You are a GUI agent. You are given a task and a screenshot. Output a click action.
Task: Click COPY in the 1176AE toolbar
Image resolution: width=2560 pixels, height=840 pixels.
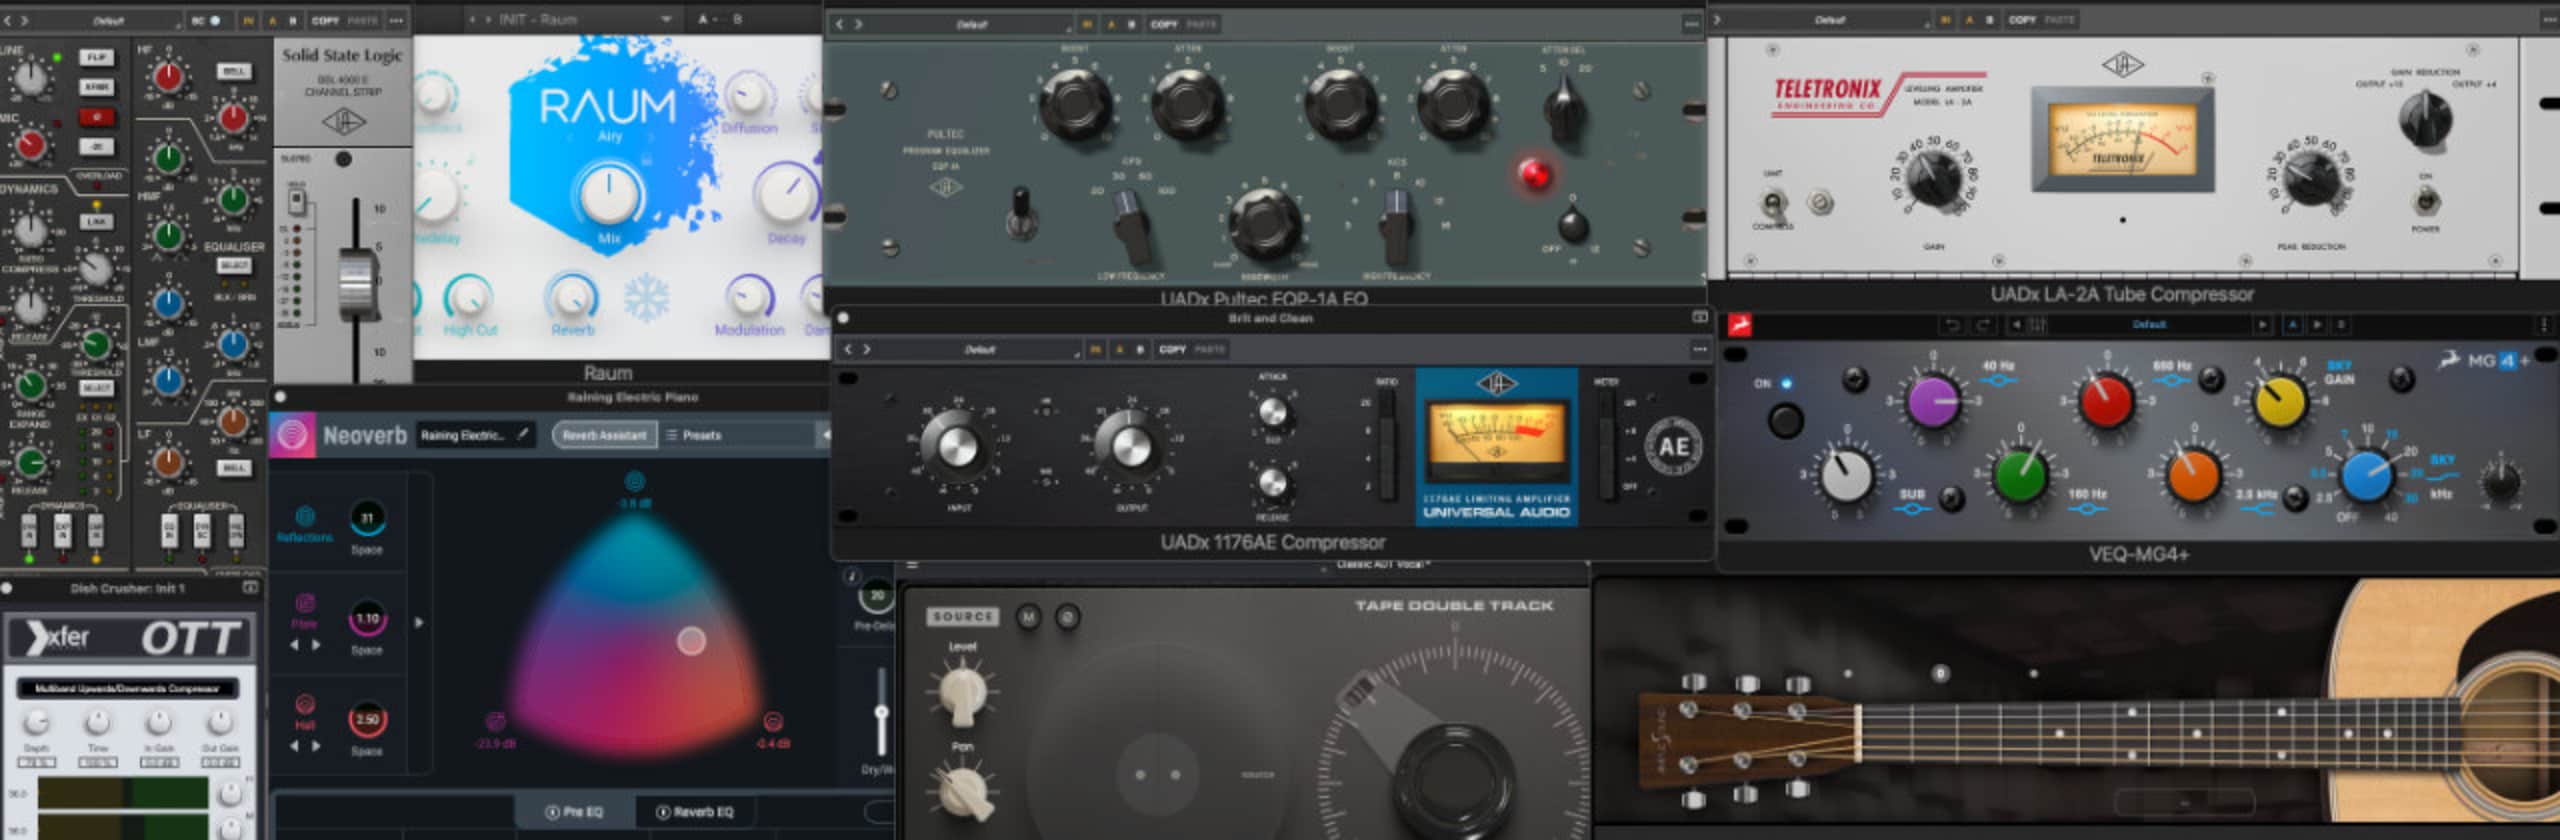pos(1172,349)
